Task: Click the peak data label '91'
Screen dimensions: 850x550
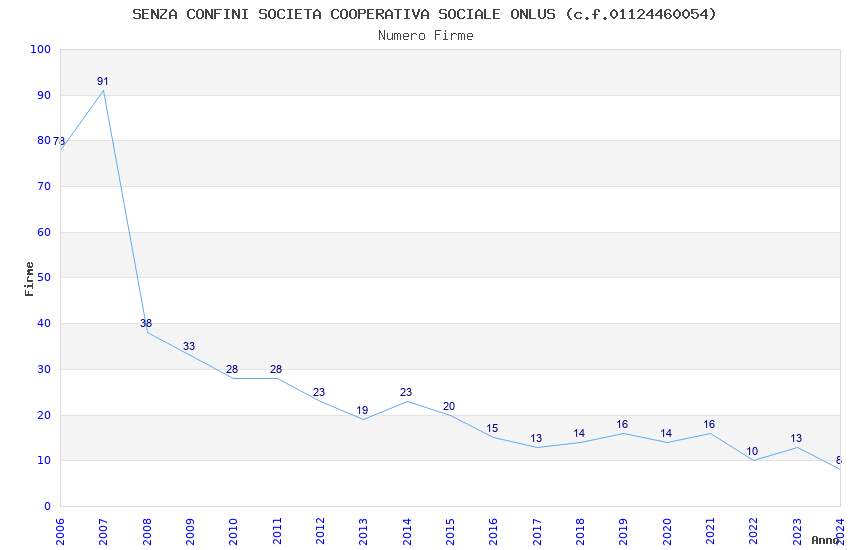Action: [102, 81]
